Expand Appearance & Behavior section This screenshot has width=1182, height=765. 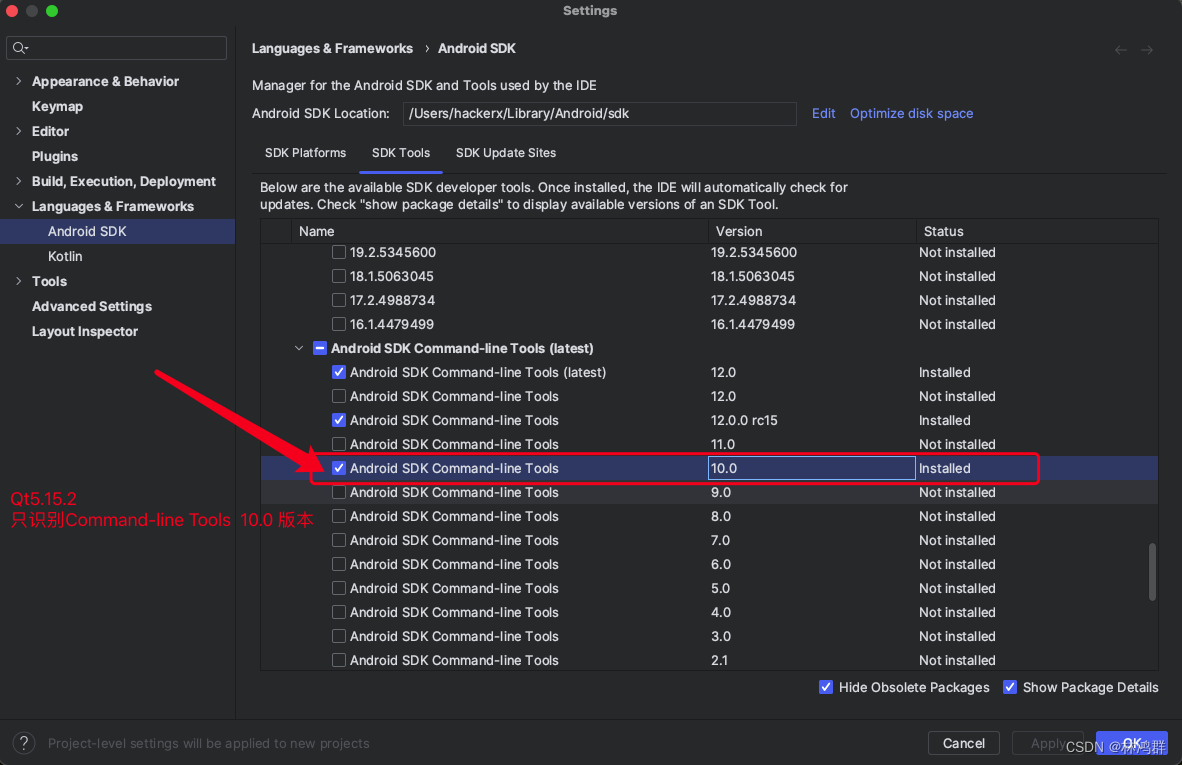click(19, 81)
